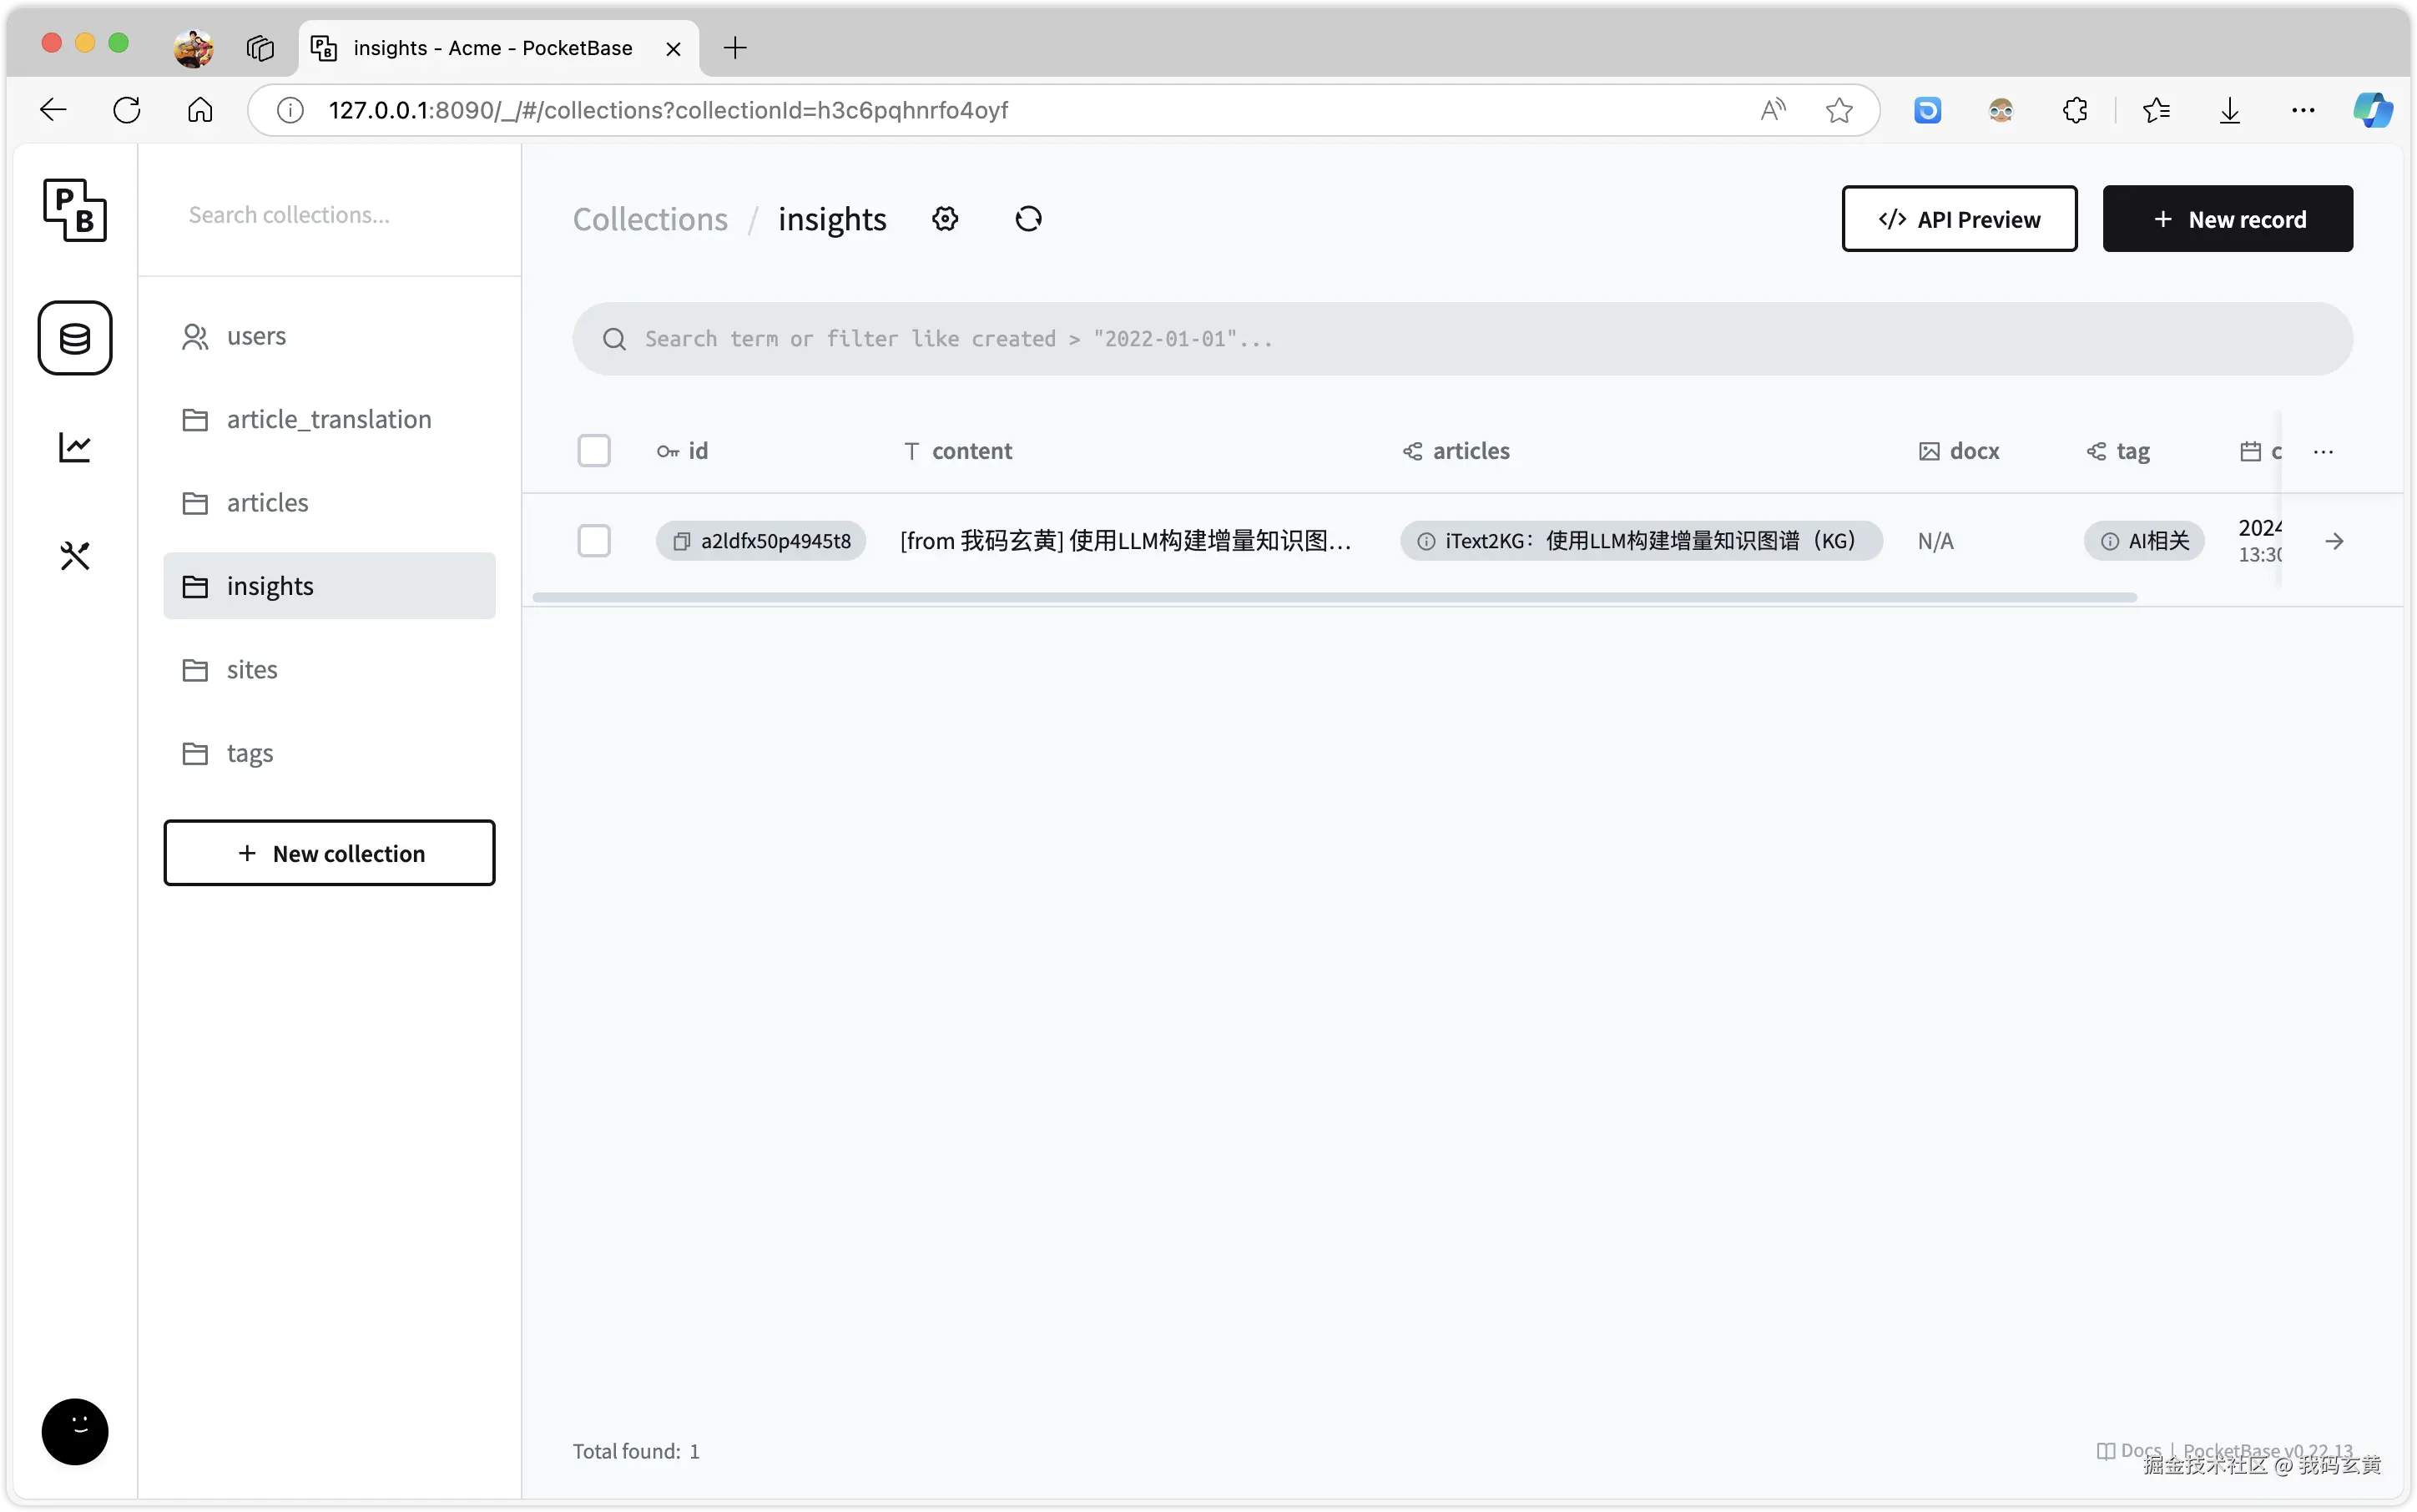Open the logs chart icon
The height and width of the screenshot is (1512, 2417).
[x=75, y=447]
